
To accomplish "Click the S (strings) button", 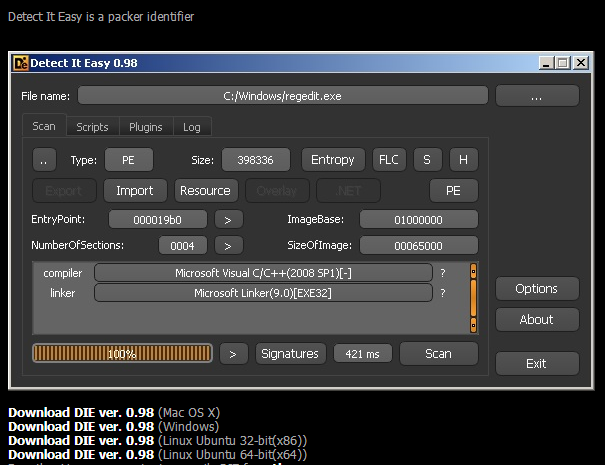I will tap(427, 160).
